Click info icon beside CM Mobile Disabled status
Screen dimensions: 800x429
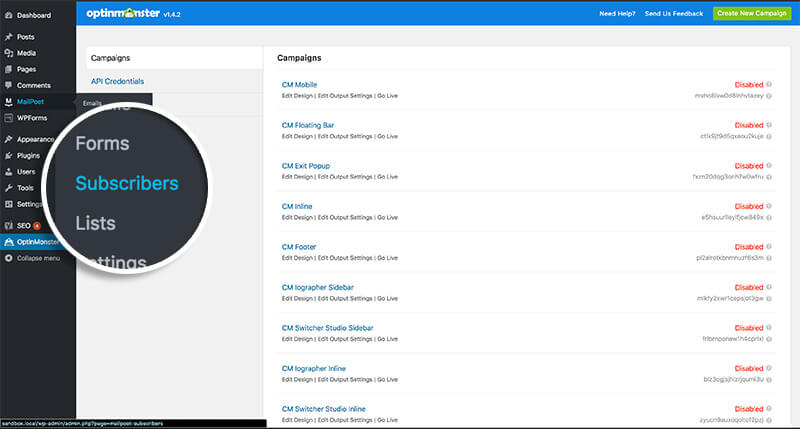[769, 84]
